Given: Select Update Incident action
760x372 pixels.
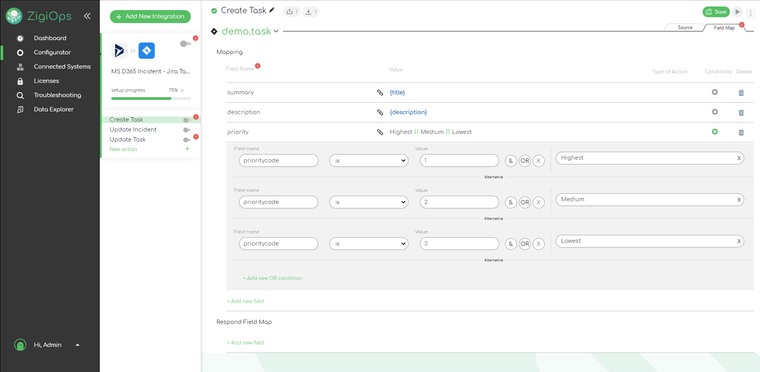Looking at the screenshot, I should 133,129.
